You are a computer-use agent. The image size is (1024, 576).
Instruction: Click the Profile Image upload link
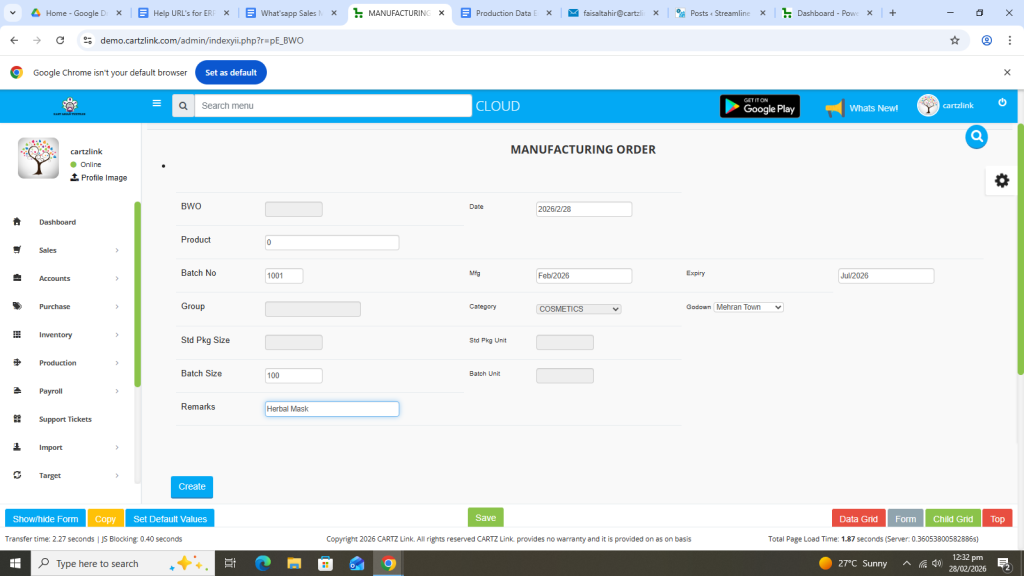point(98,178)
